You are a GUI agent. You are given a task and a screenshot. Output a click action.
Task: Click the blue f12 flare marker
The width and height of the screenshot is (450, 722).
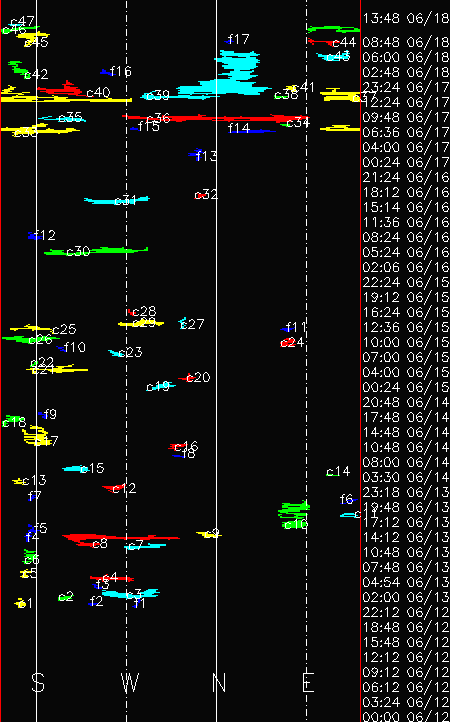(x=35, y=236)
